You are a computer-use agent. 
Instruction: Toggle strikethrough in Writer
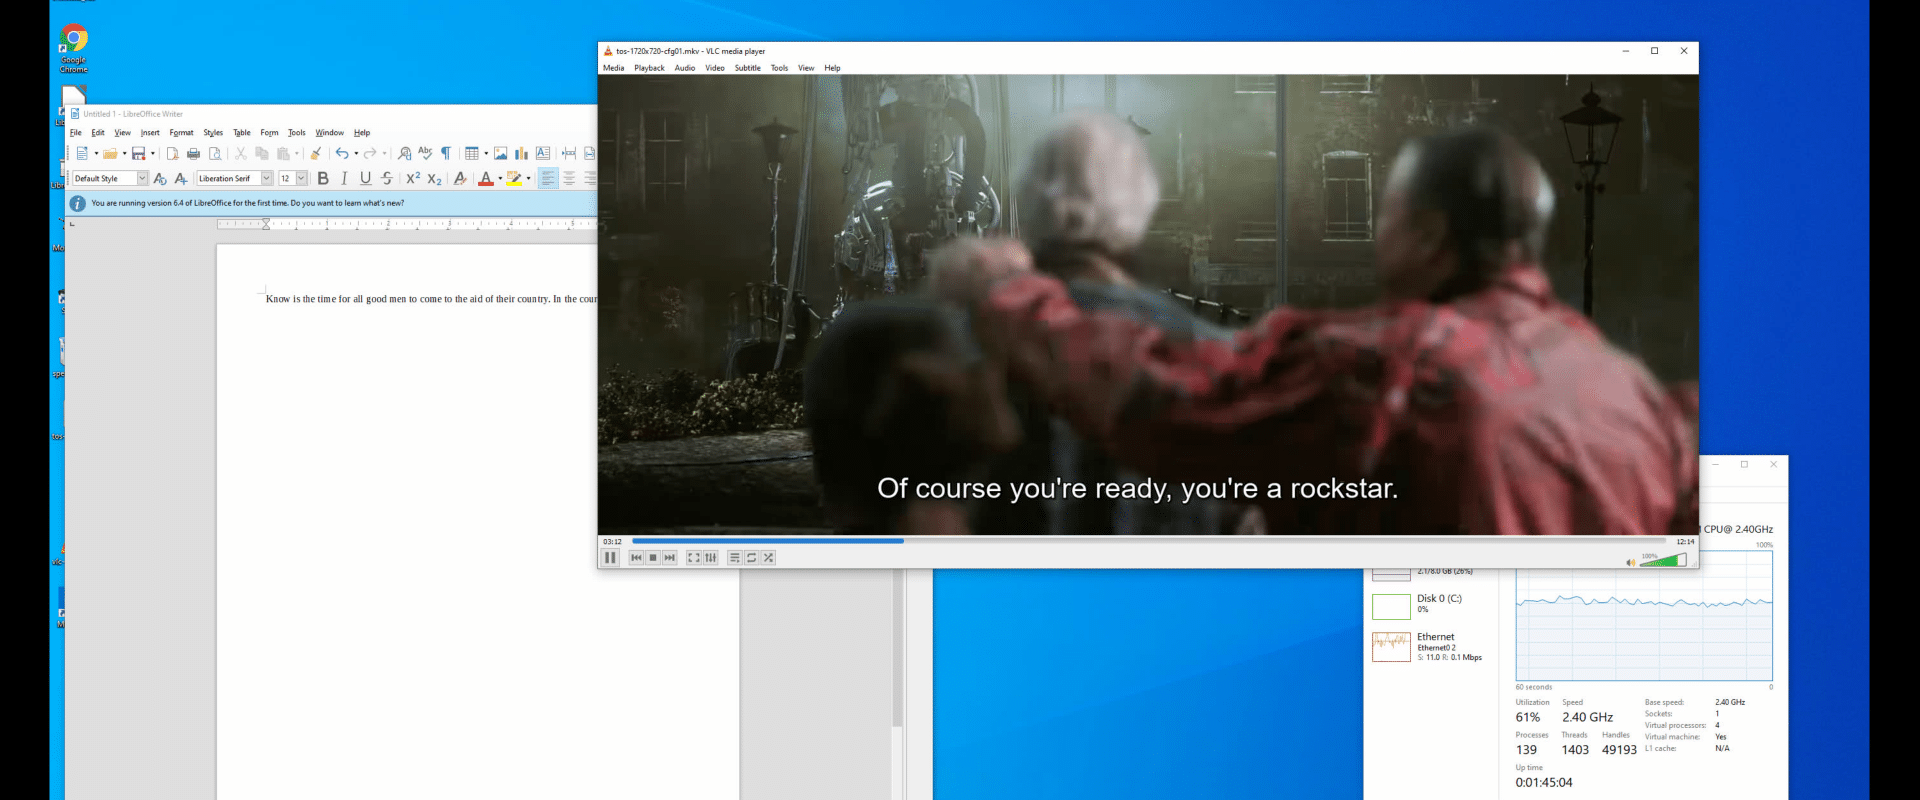click(387, 178)
